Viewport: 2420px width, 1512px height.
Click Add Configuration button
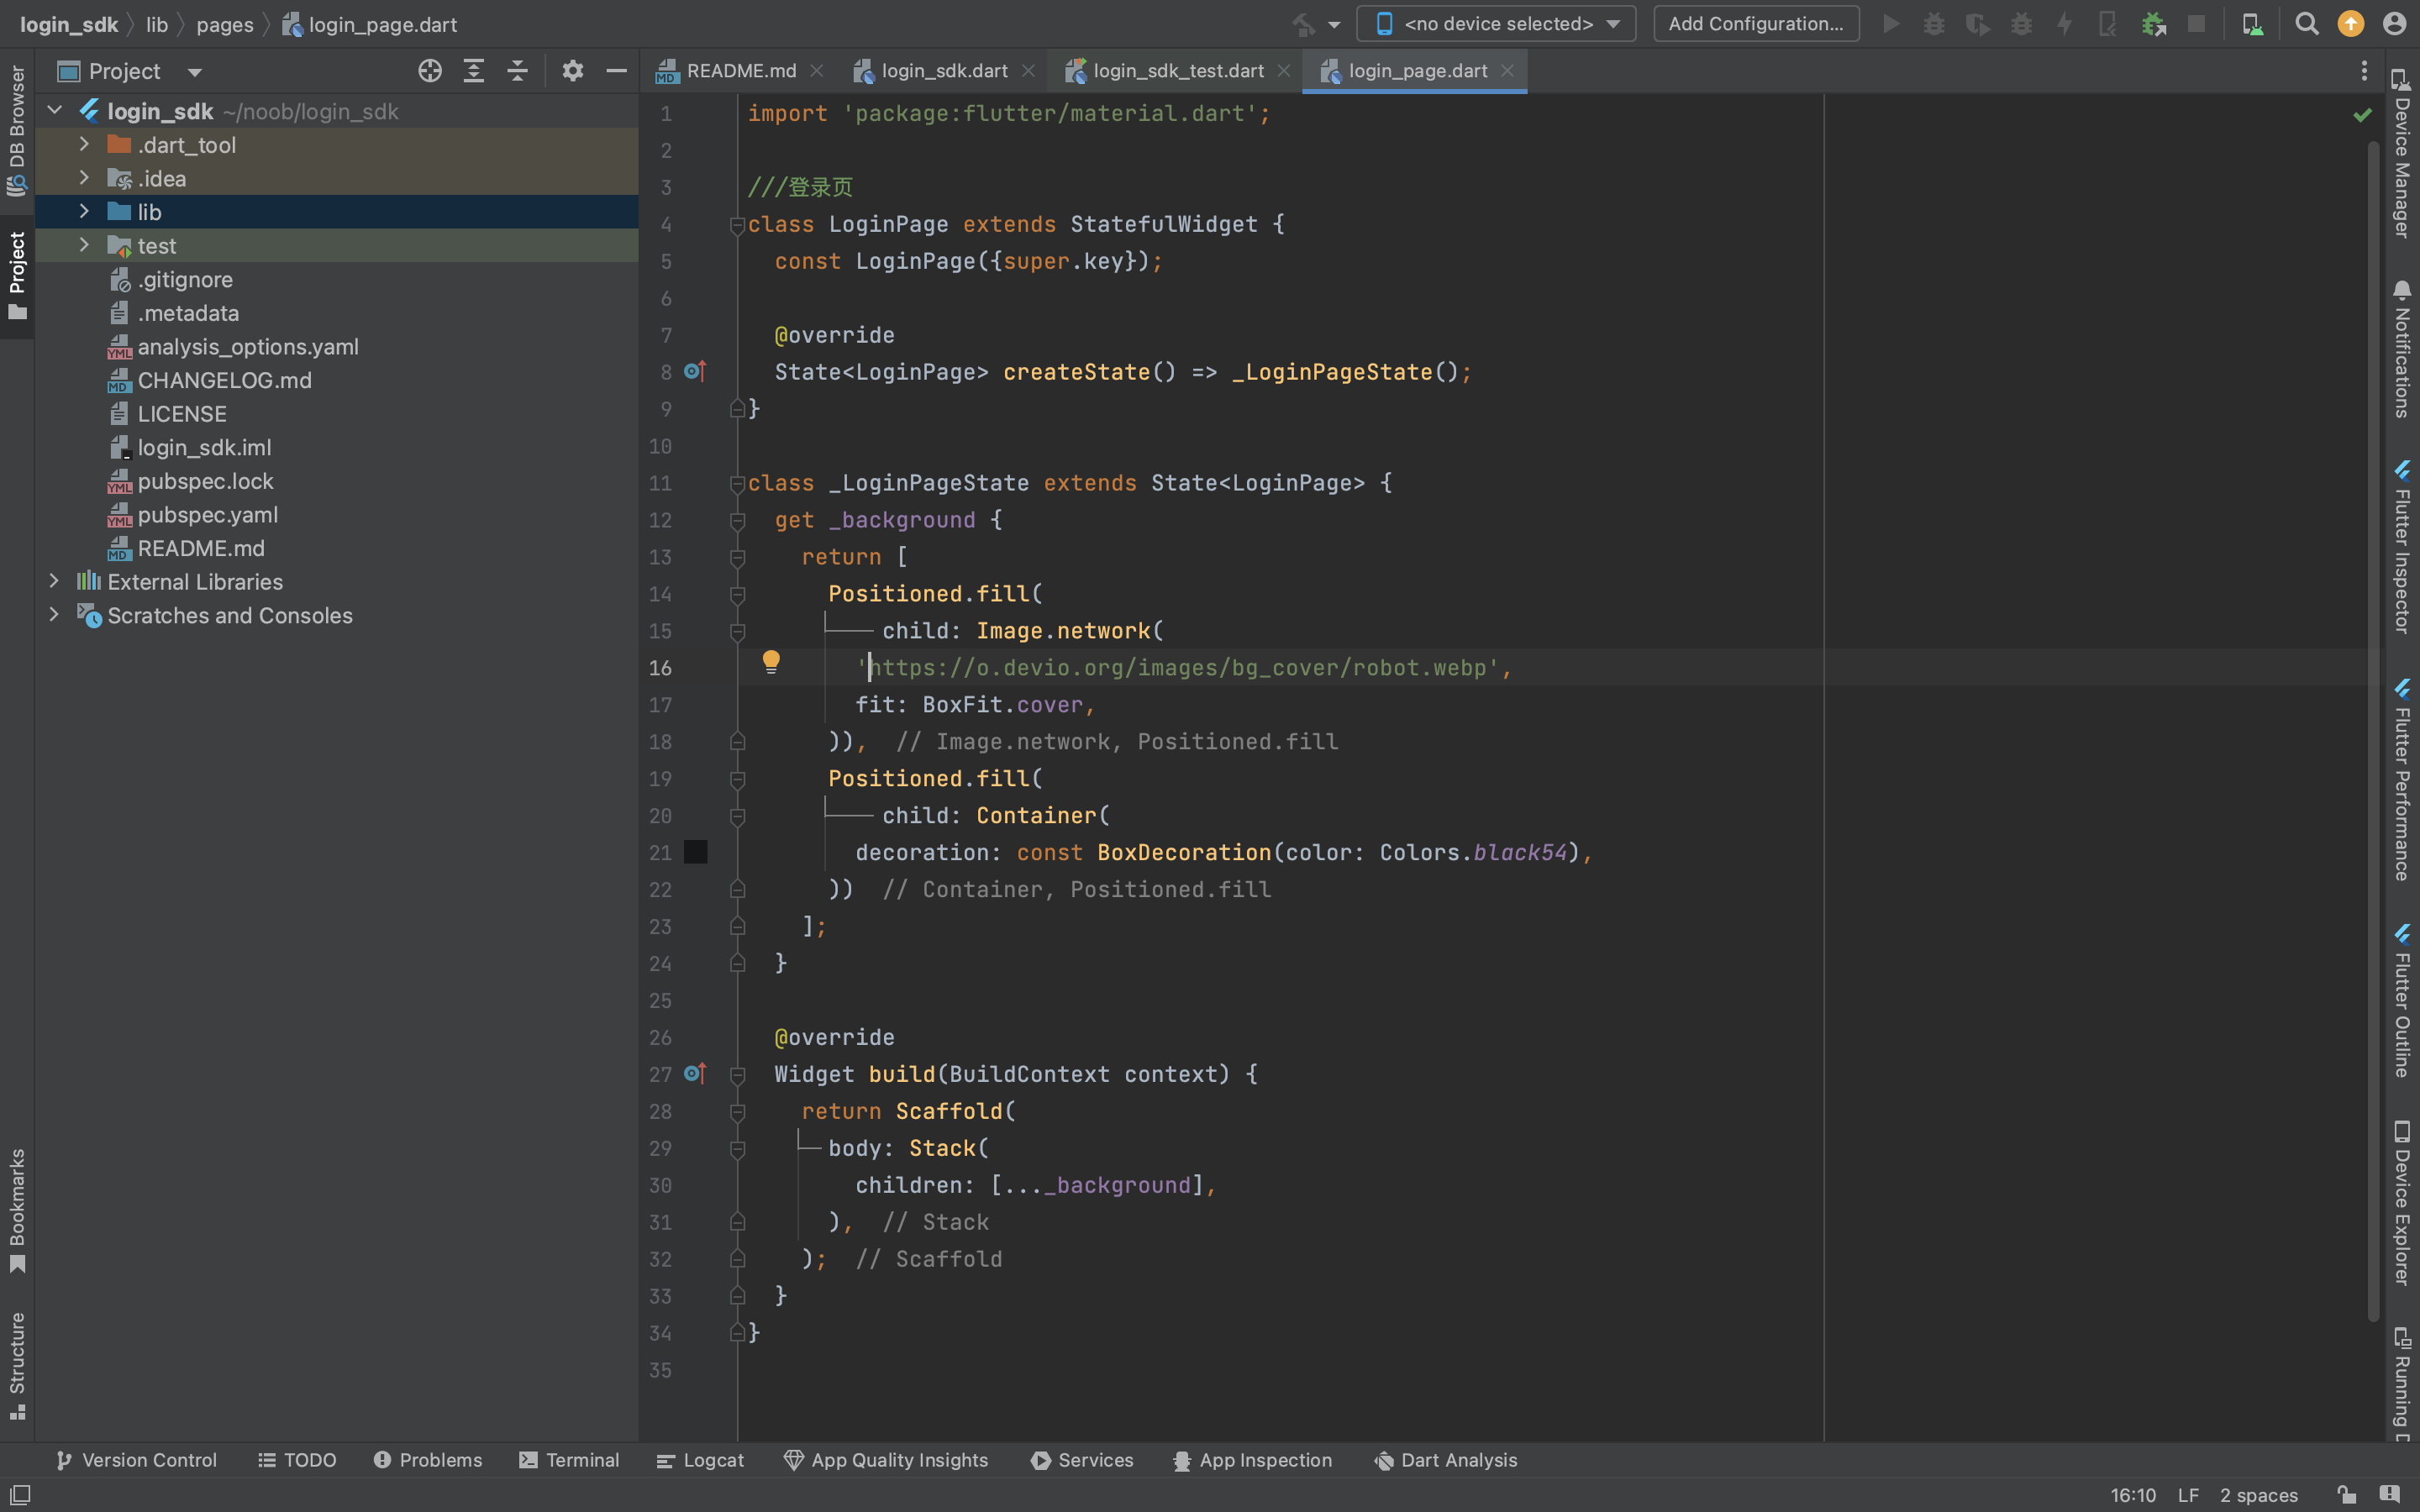point(1756,24)
